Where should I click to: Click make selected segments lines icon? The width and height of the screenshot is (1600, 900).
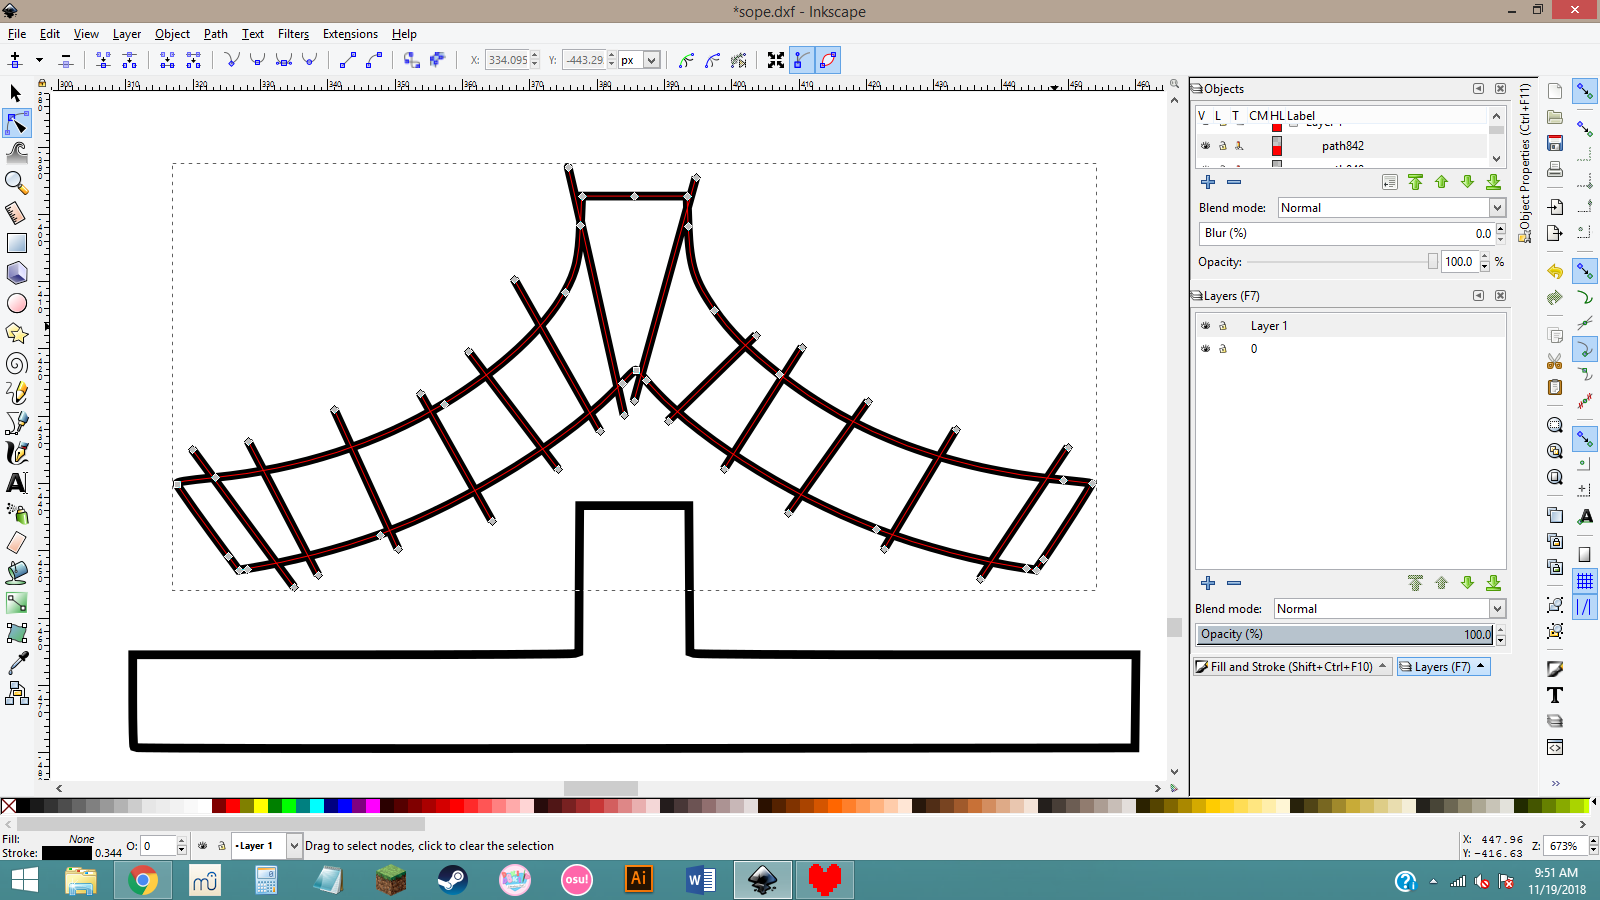coord(348,60)
